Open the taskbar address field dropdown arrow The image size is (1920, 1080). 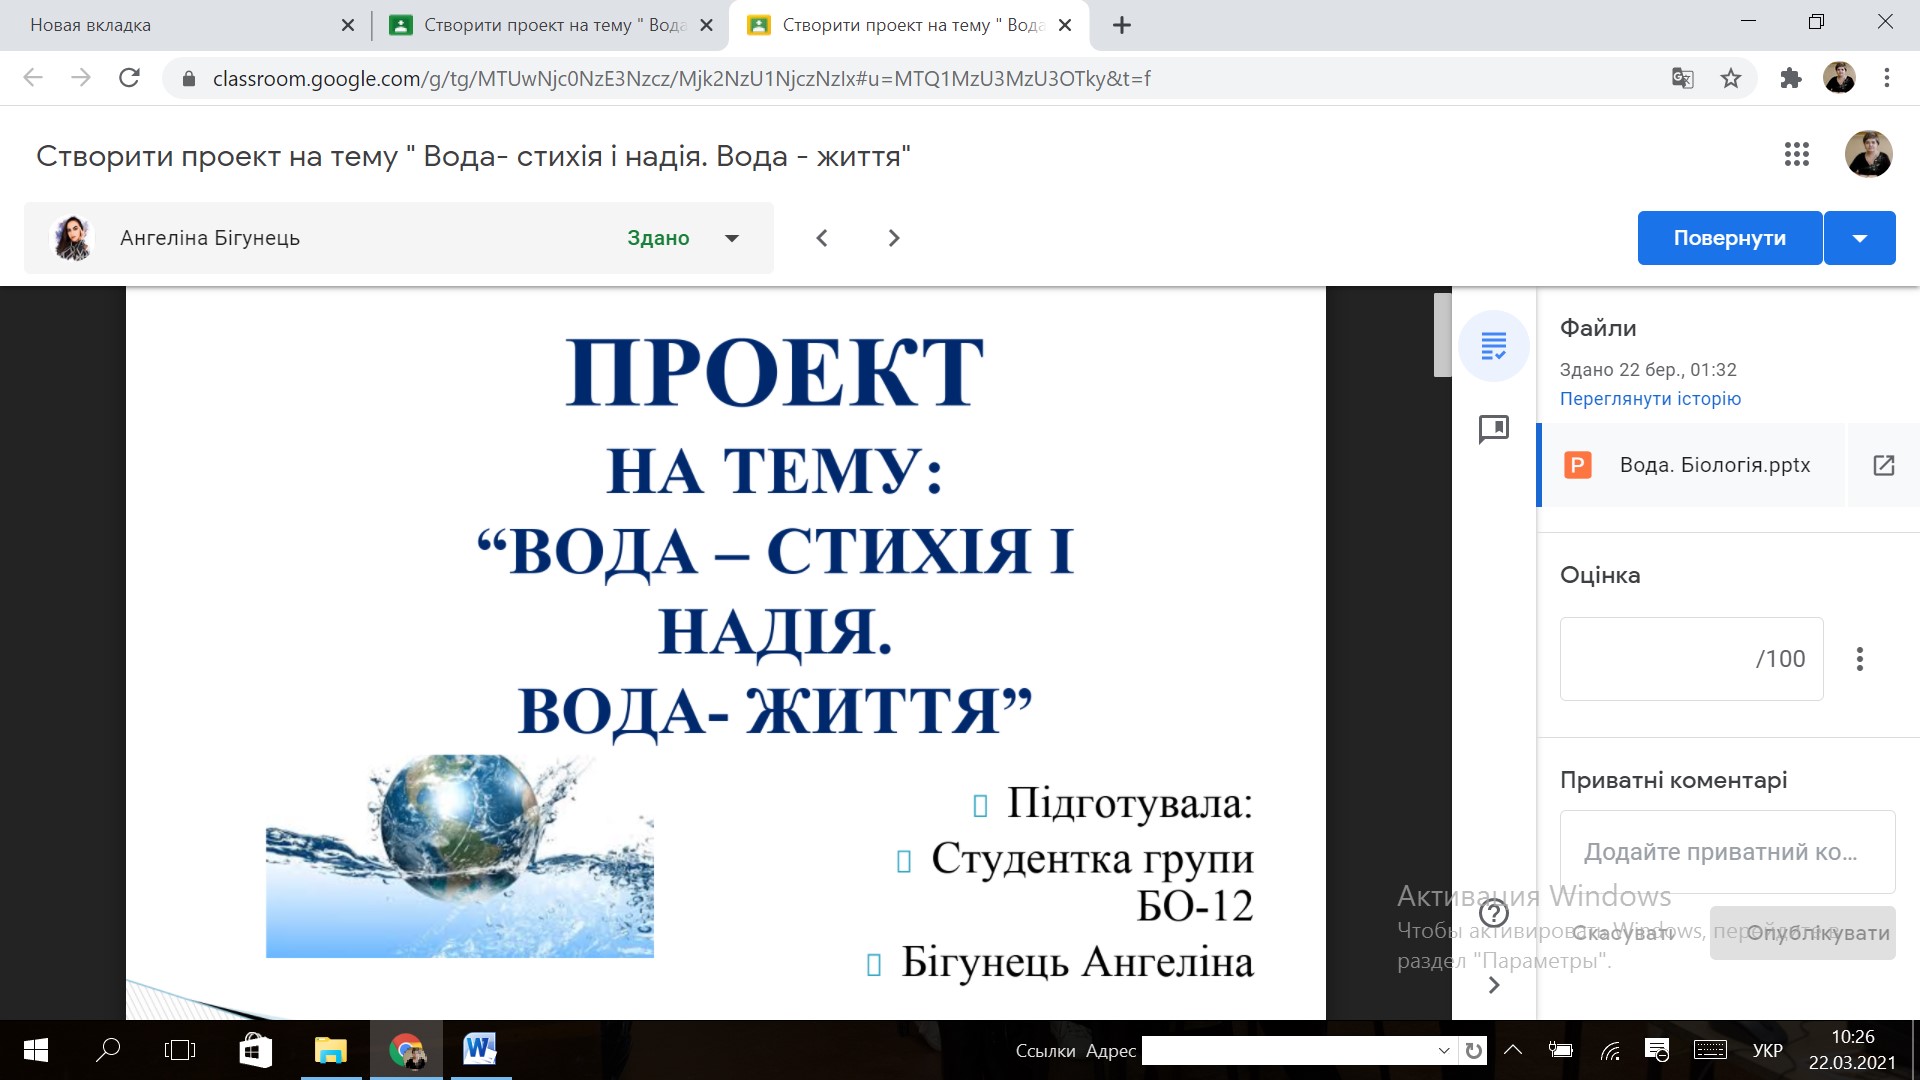point(1444,1050)
